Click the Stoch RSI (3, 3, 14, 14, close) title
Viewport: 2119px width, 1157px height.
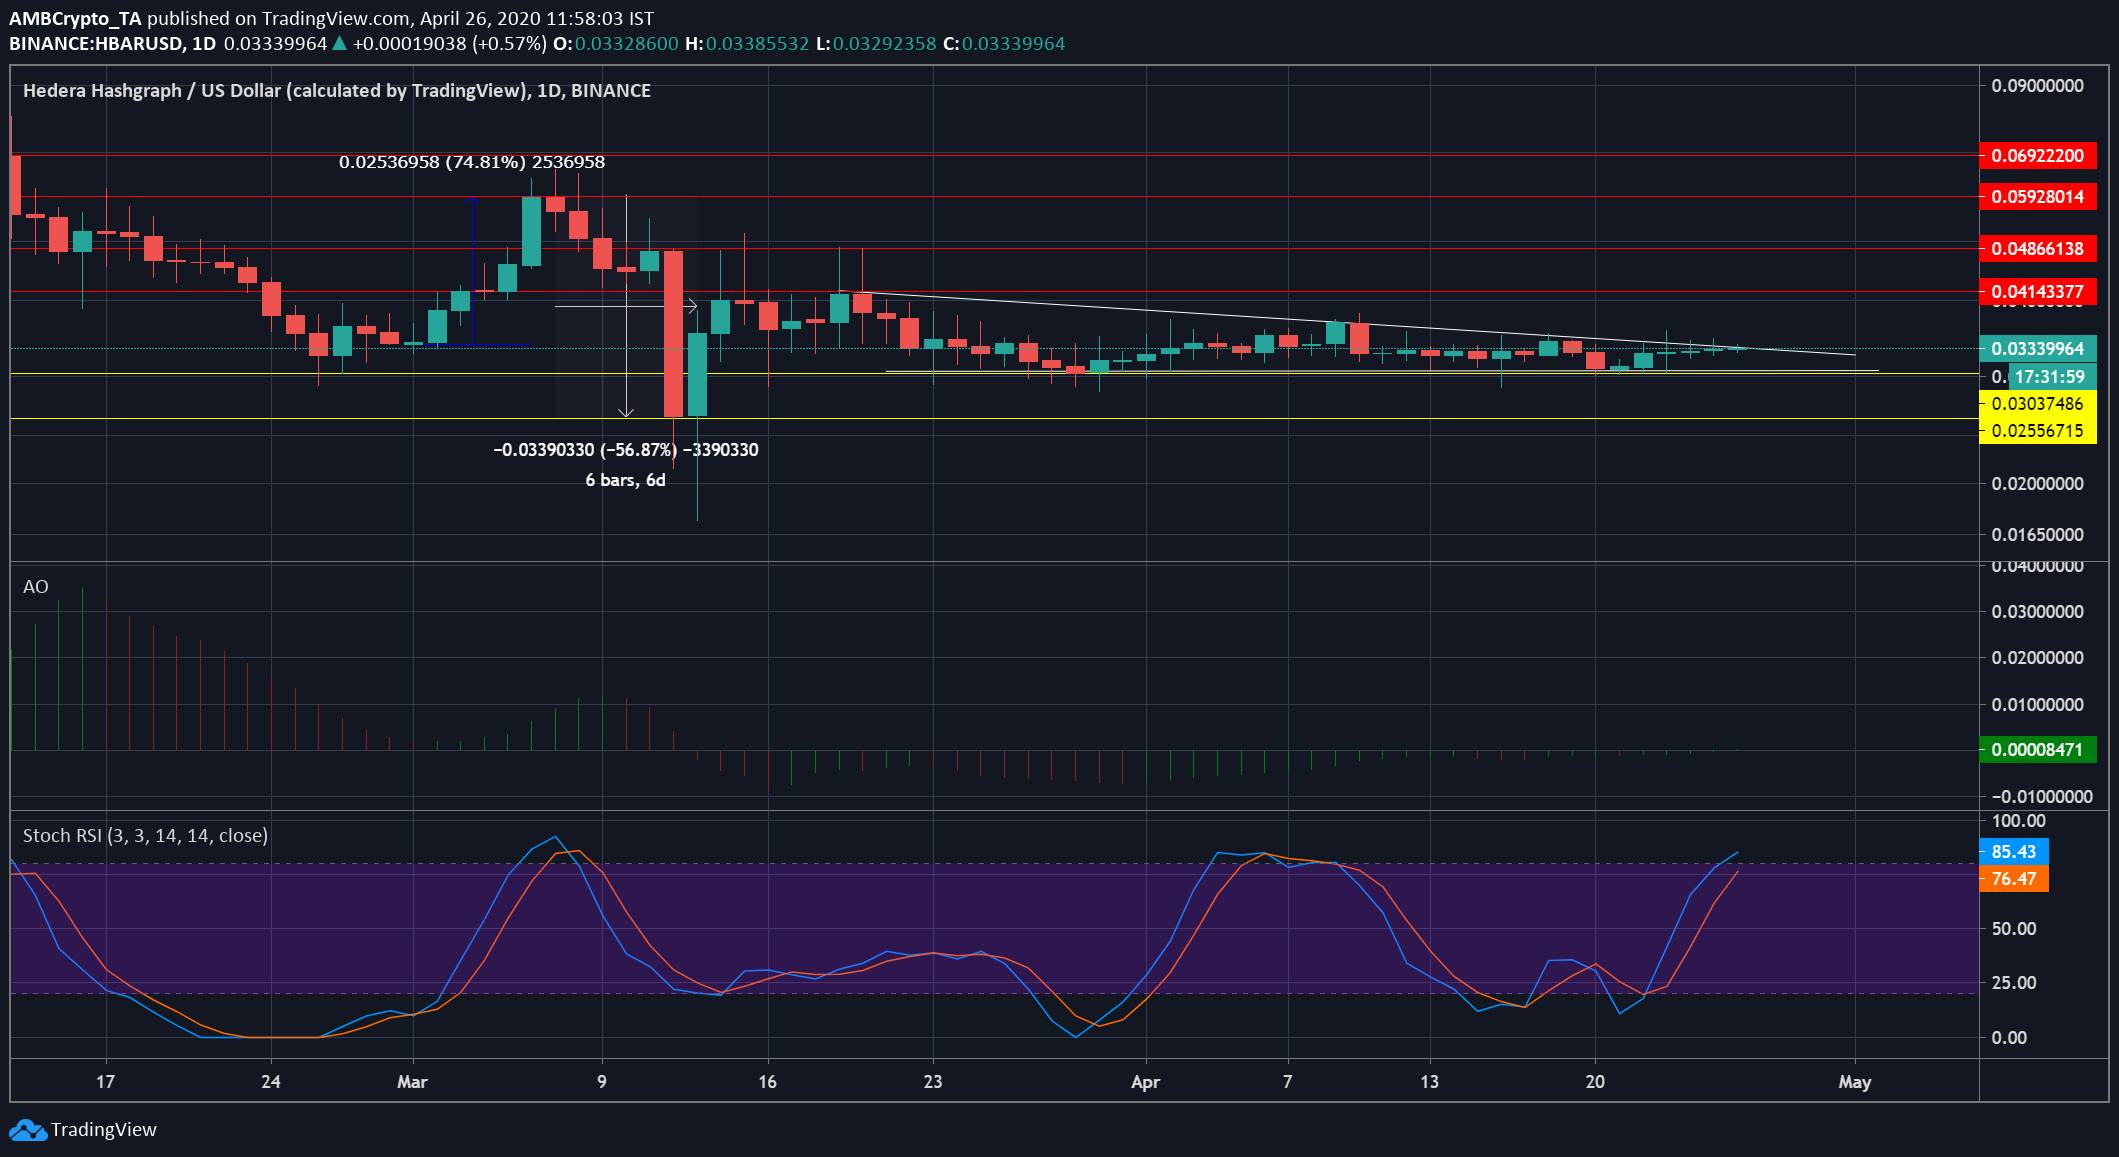pyautogui.click(x=145, y=836)
